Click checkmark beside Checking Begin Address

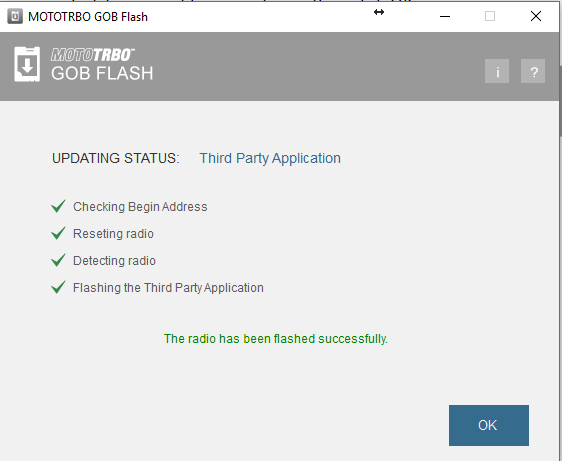(x=58, y=206)
